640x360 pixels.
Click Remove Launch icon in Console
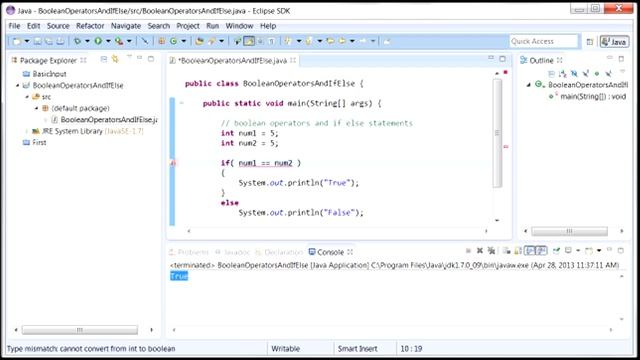(x=480, y=251)
